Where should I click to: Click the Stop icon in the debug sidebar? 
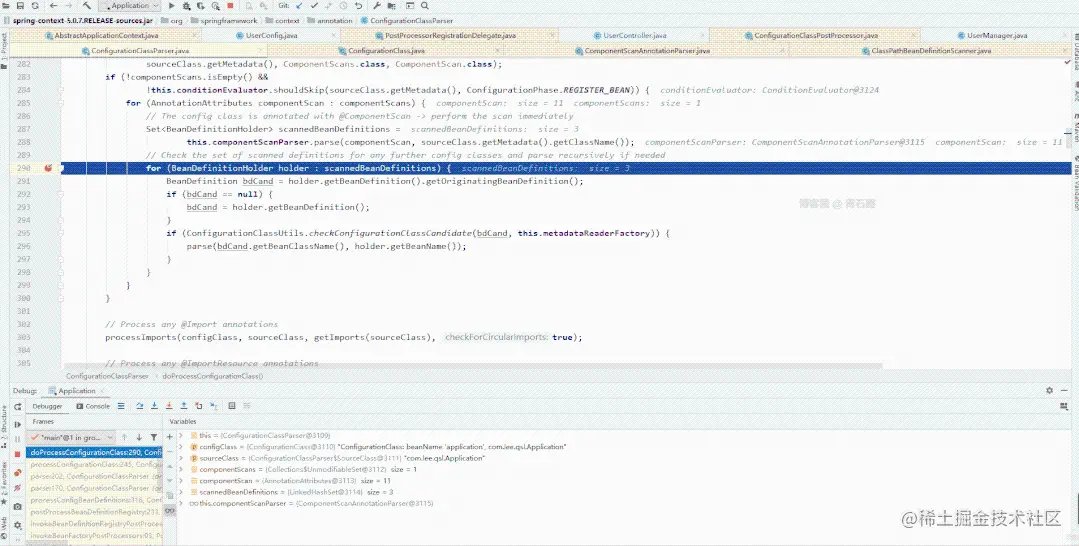pos(18,454)
